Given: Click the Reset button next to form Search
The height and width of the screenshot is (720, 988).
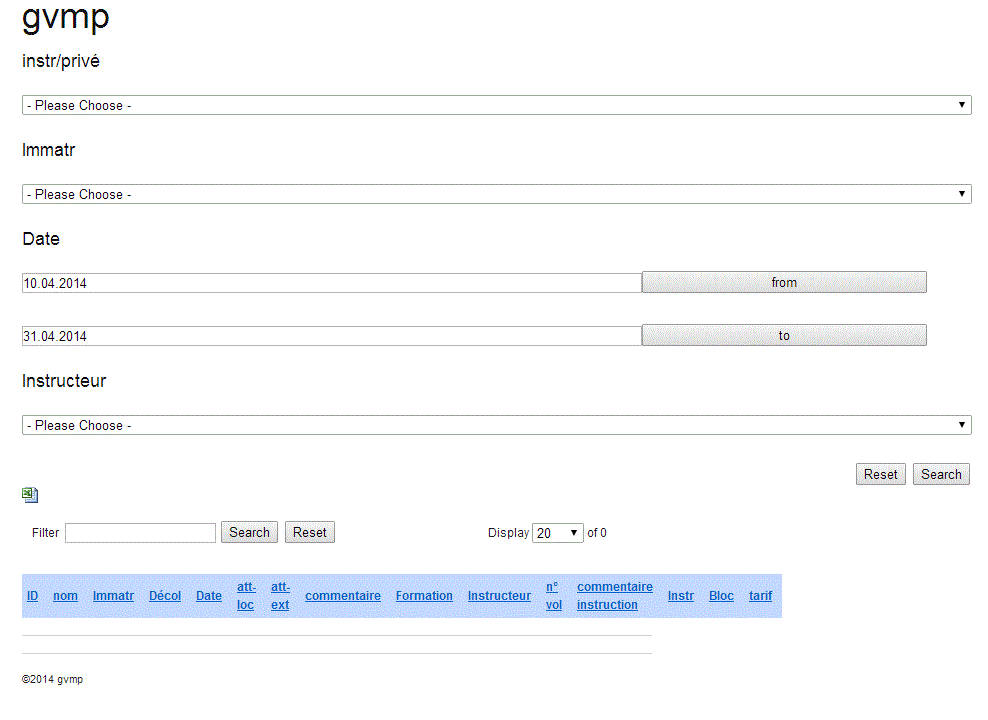Looking at the screenshot, I should click(x=880, y=474).
